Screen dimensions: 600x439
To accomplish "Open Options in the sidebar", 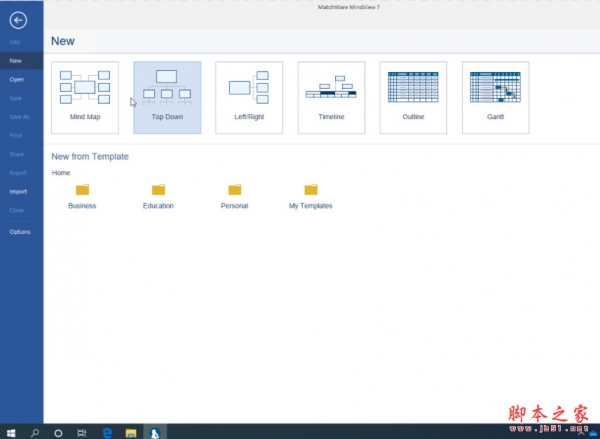I will pyautogui.click(x=22, y=232).
